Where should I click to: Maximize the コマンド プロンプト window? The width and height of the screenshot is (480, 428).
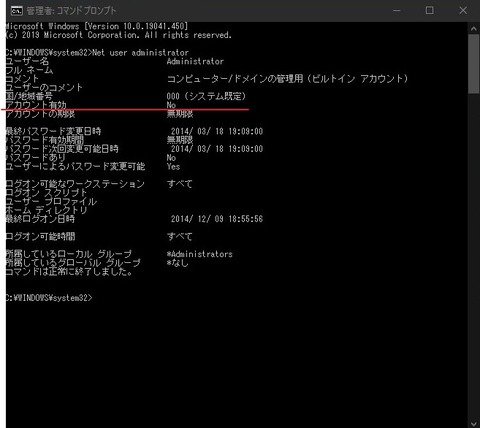tap(430, 11)
